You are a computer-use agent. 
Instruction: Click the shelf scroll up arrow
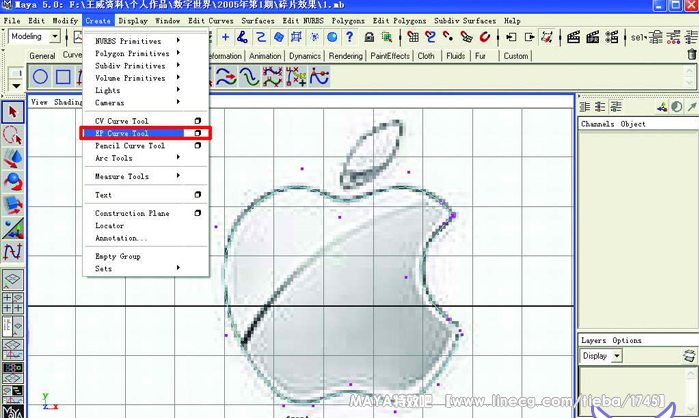[x=690, y=70]
